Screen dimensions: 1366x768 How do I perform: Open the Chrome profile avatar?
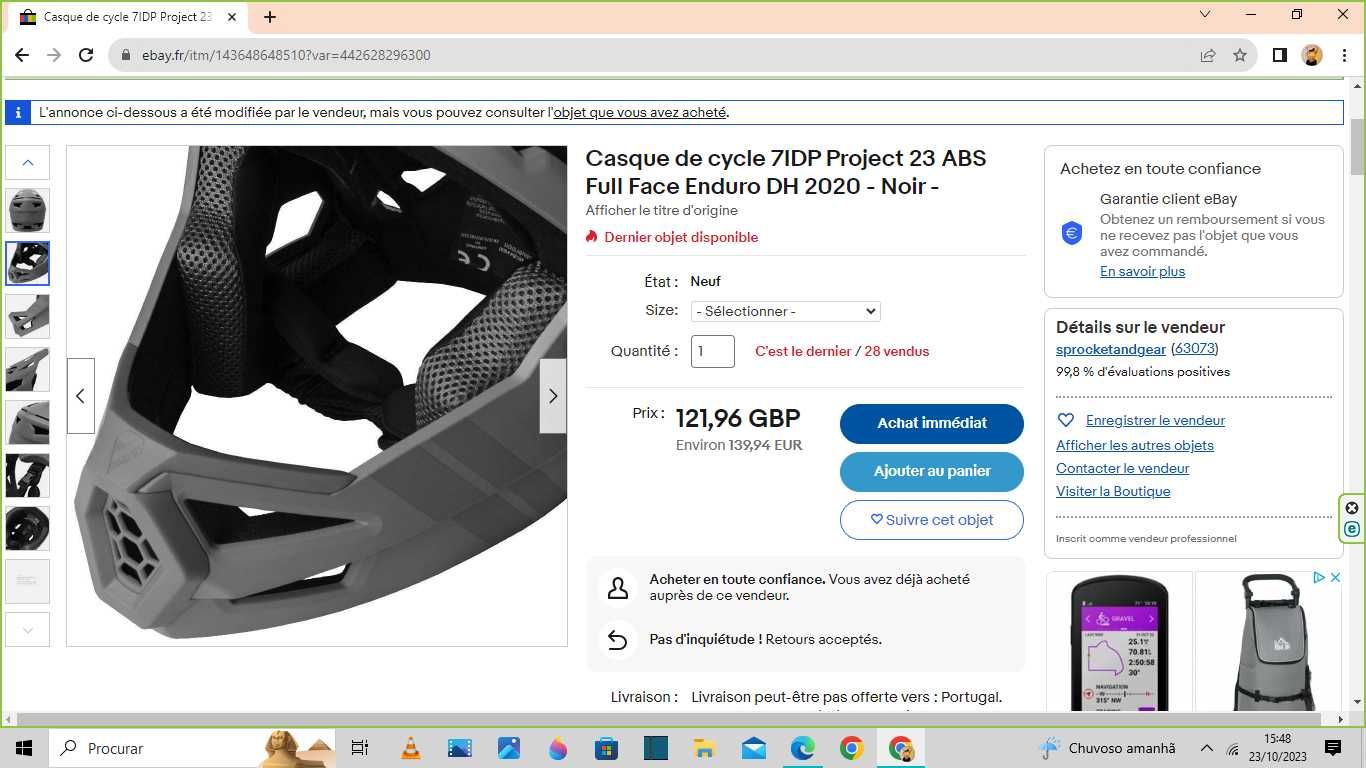[x=1312, y=55]
